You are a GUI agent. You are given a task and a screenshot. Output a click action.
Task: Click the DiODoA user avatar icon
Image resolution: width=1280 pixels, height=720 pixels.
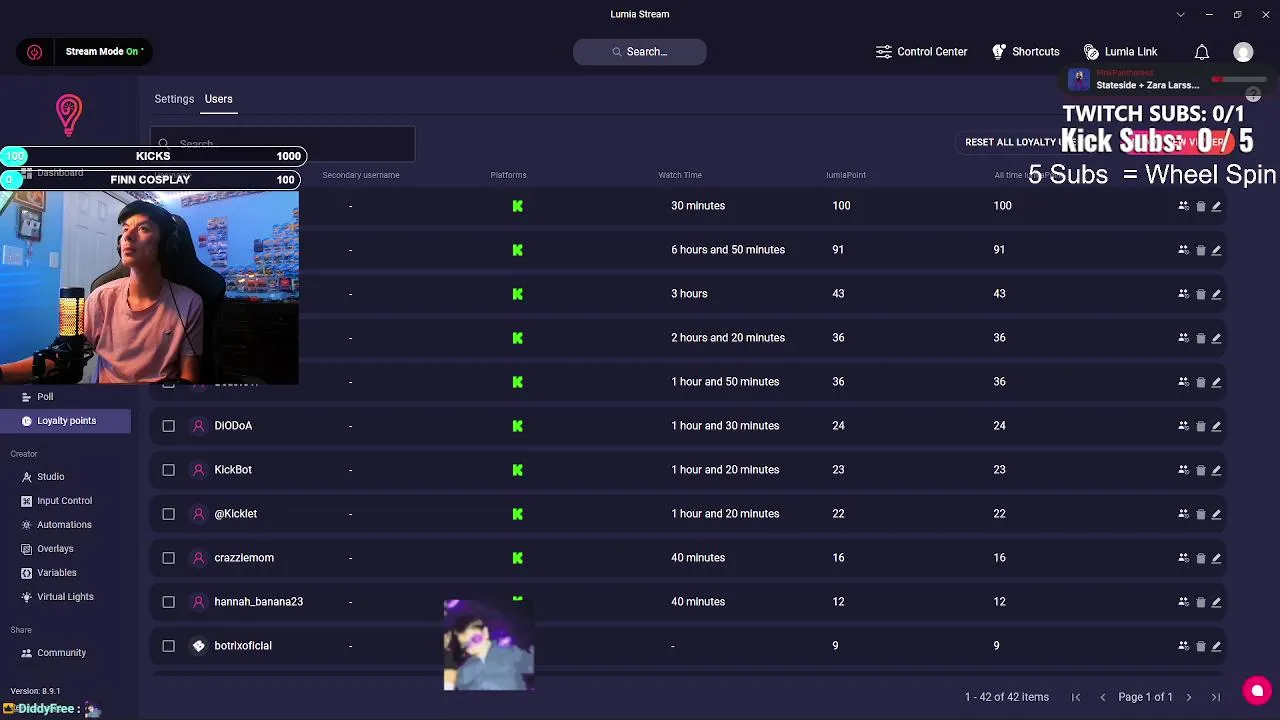click(x=198, y=426)
